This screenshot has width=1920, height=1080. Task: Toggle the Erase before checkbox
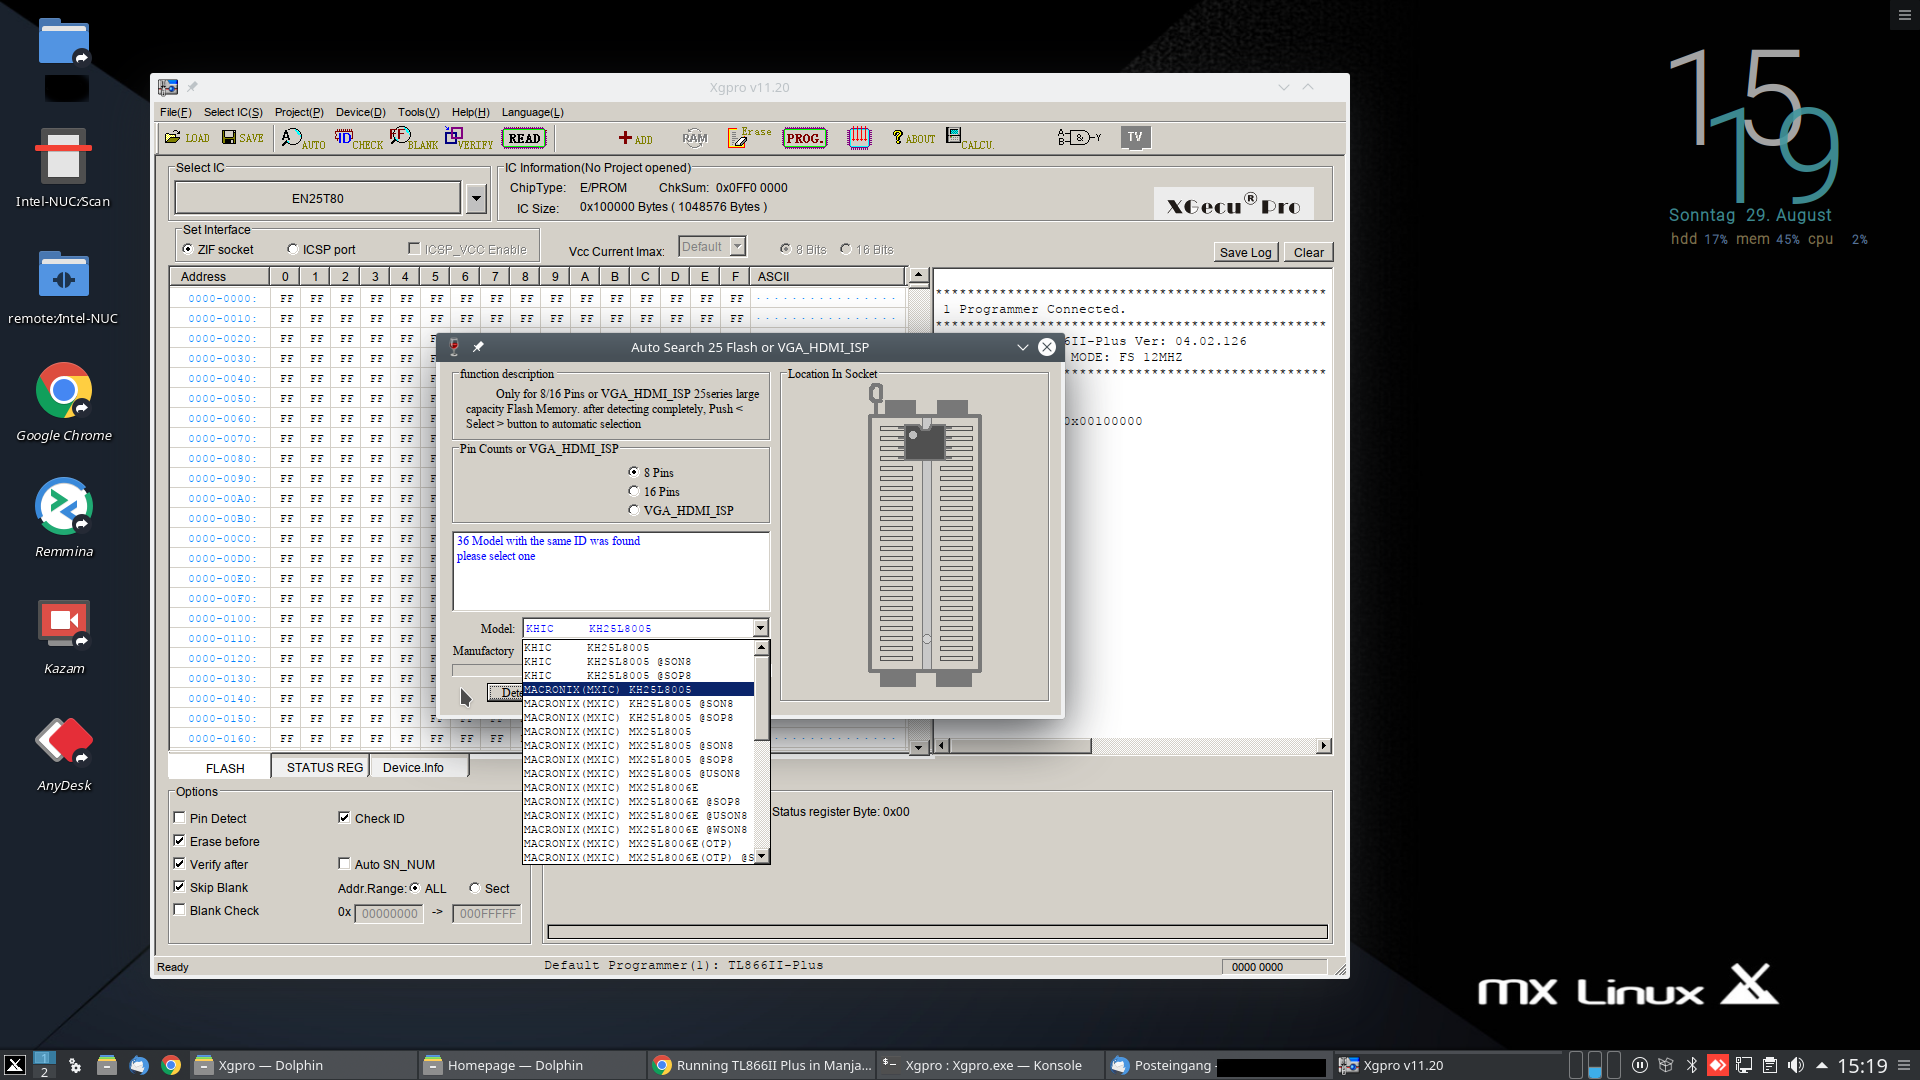[180, 841]
